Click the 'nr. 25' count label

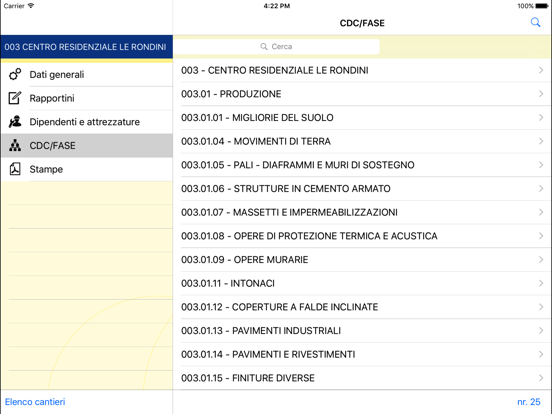pos(529,402)
